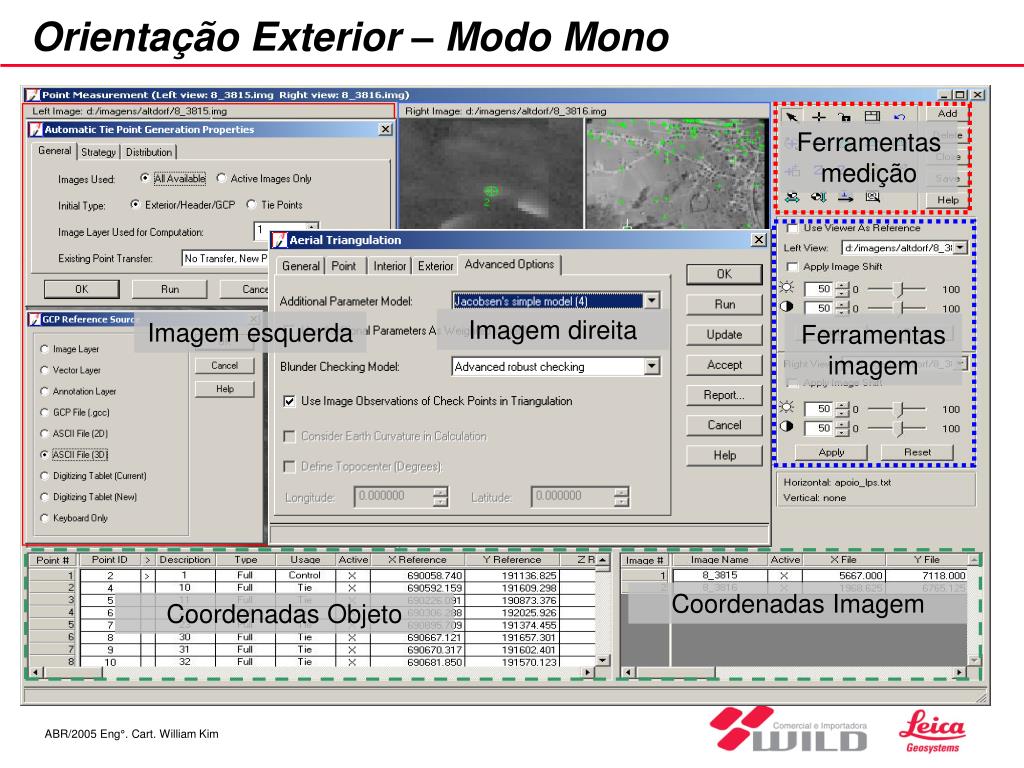This screenshot has height=768, width=1024.
Task: Switch to the Point tab in Aerial Triangulation
Action: [344, 266]
